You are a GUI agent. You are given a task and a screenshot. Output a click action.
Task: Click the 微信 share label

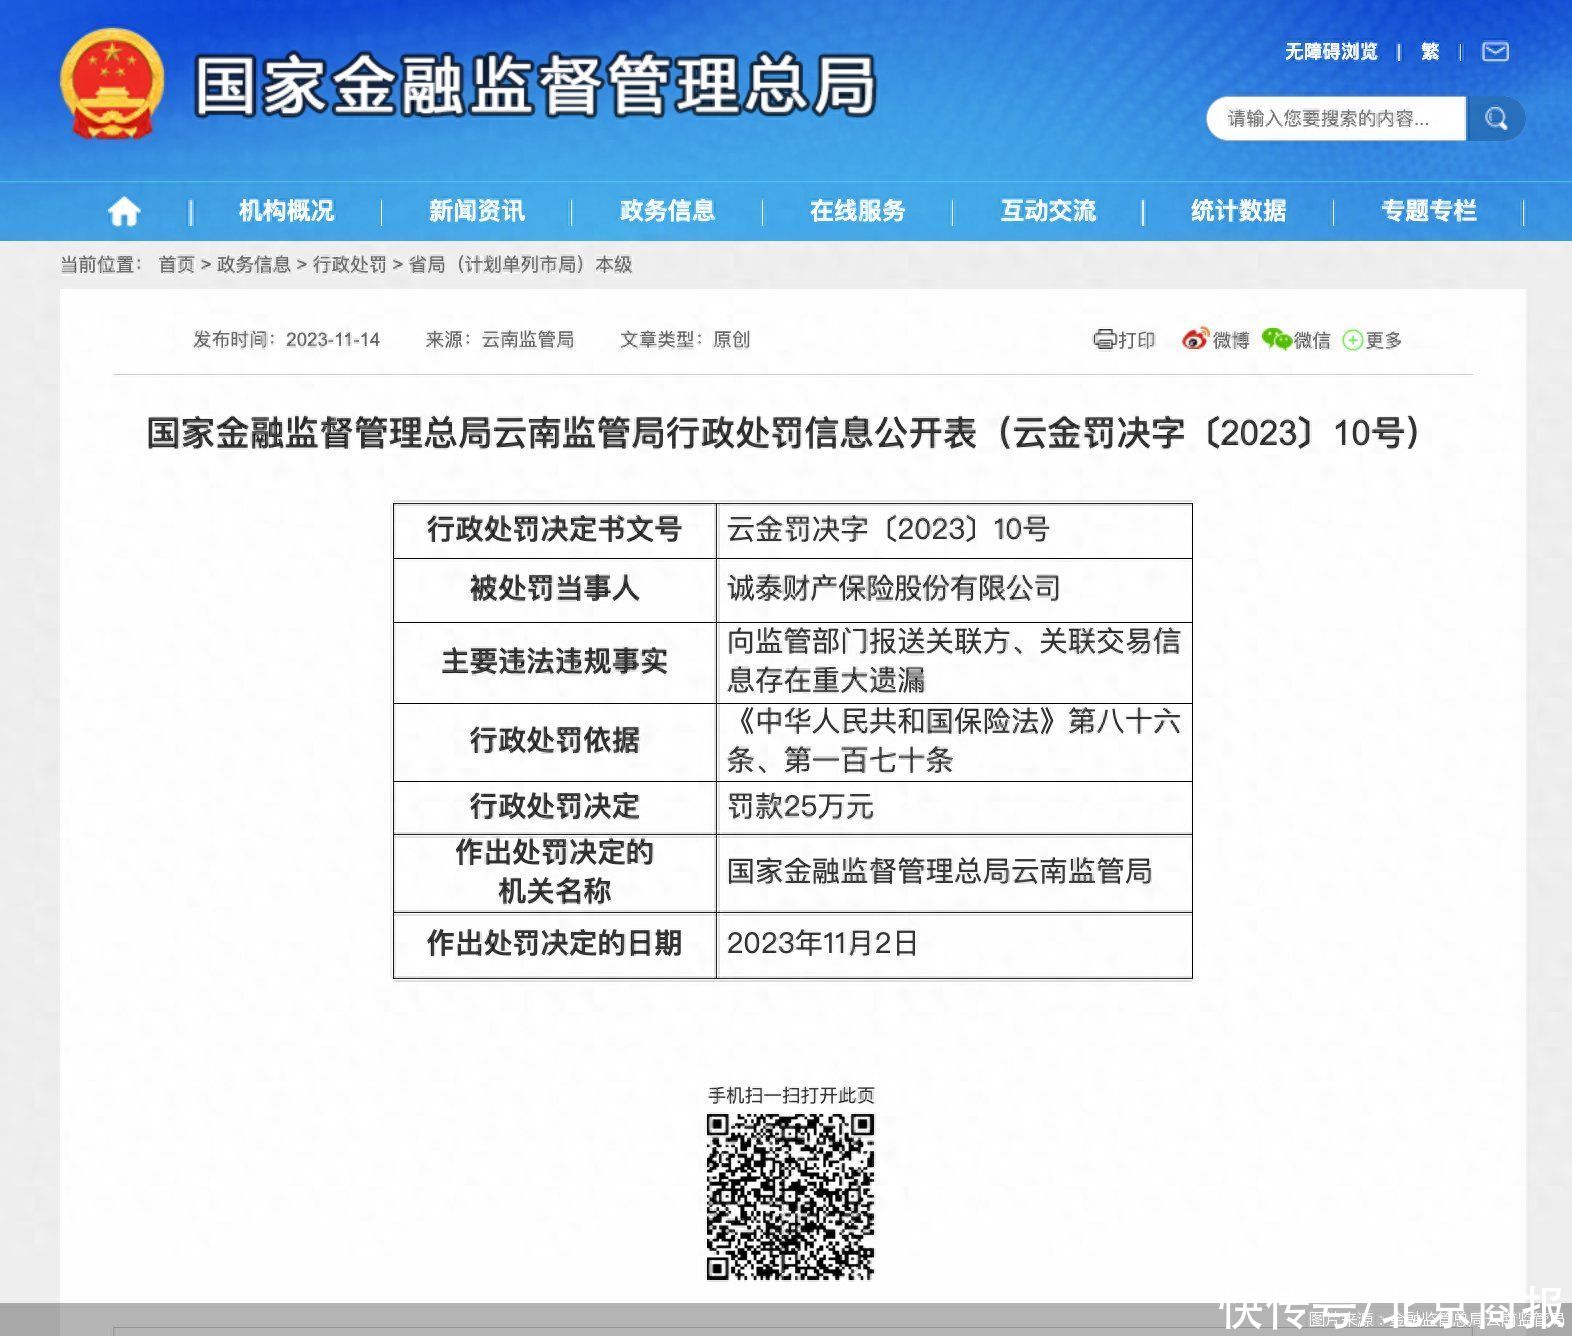pyautogui.click(x=1312, y=340)
